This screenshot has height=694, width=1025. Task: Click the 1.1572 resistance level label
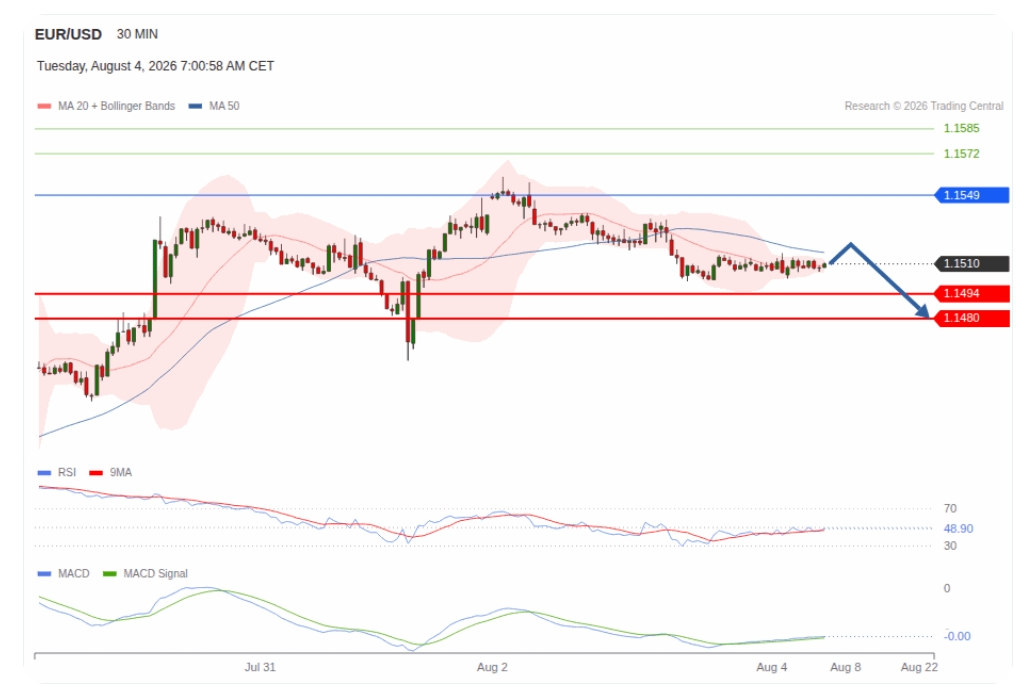click(x=961, y=154)
